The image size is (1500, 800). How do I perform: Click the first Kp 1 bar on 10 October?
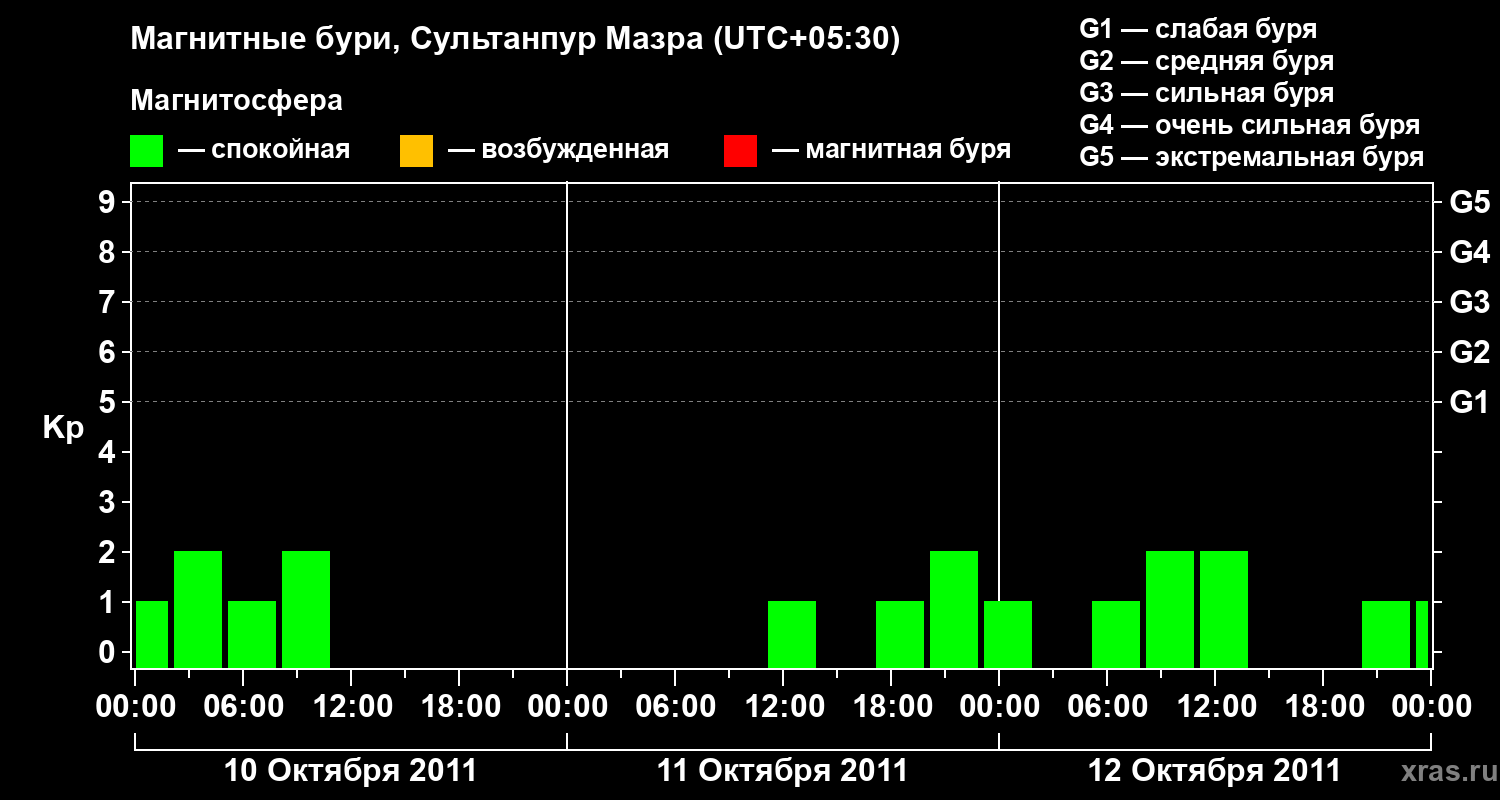point(152,634)
